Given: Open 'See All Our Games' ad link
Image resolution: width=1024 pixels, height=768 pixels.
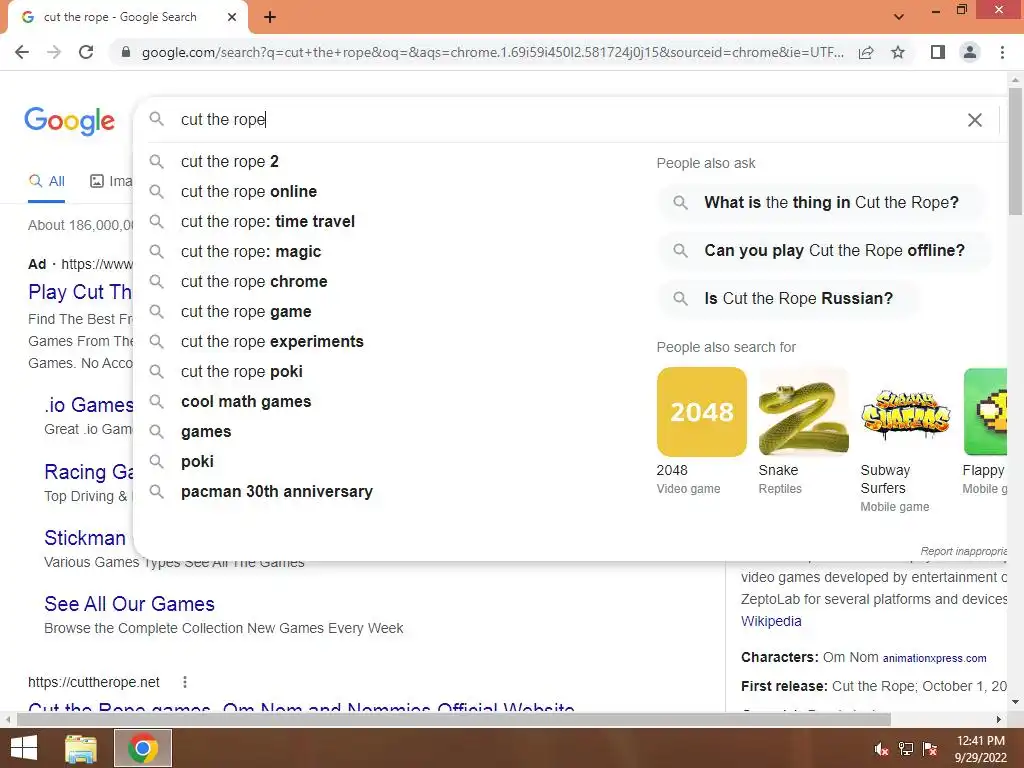Looking at the screenshot, I should pyautogui.click(x=129, y=604).
